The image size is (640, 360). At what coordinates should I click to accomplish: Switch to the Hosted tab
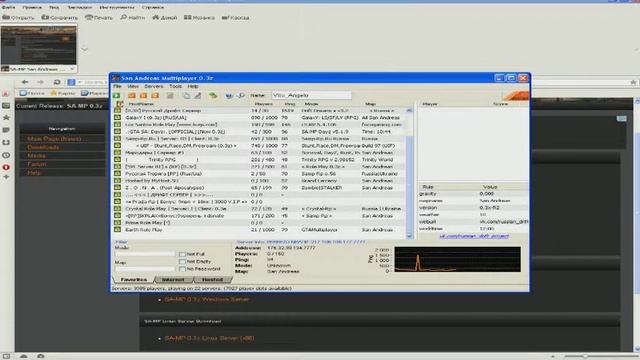pyautogui.click(x=212, y=280)
